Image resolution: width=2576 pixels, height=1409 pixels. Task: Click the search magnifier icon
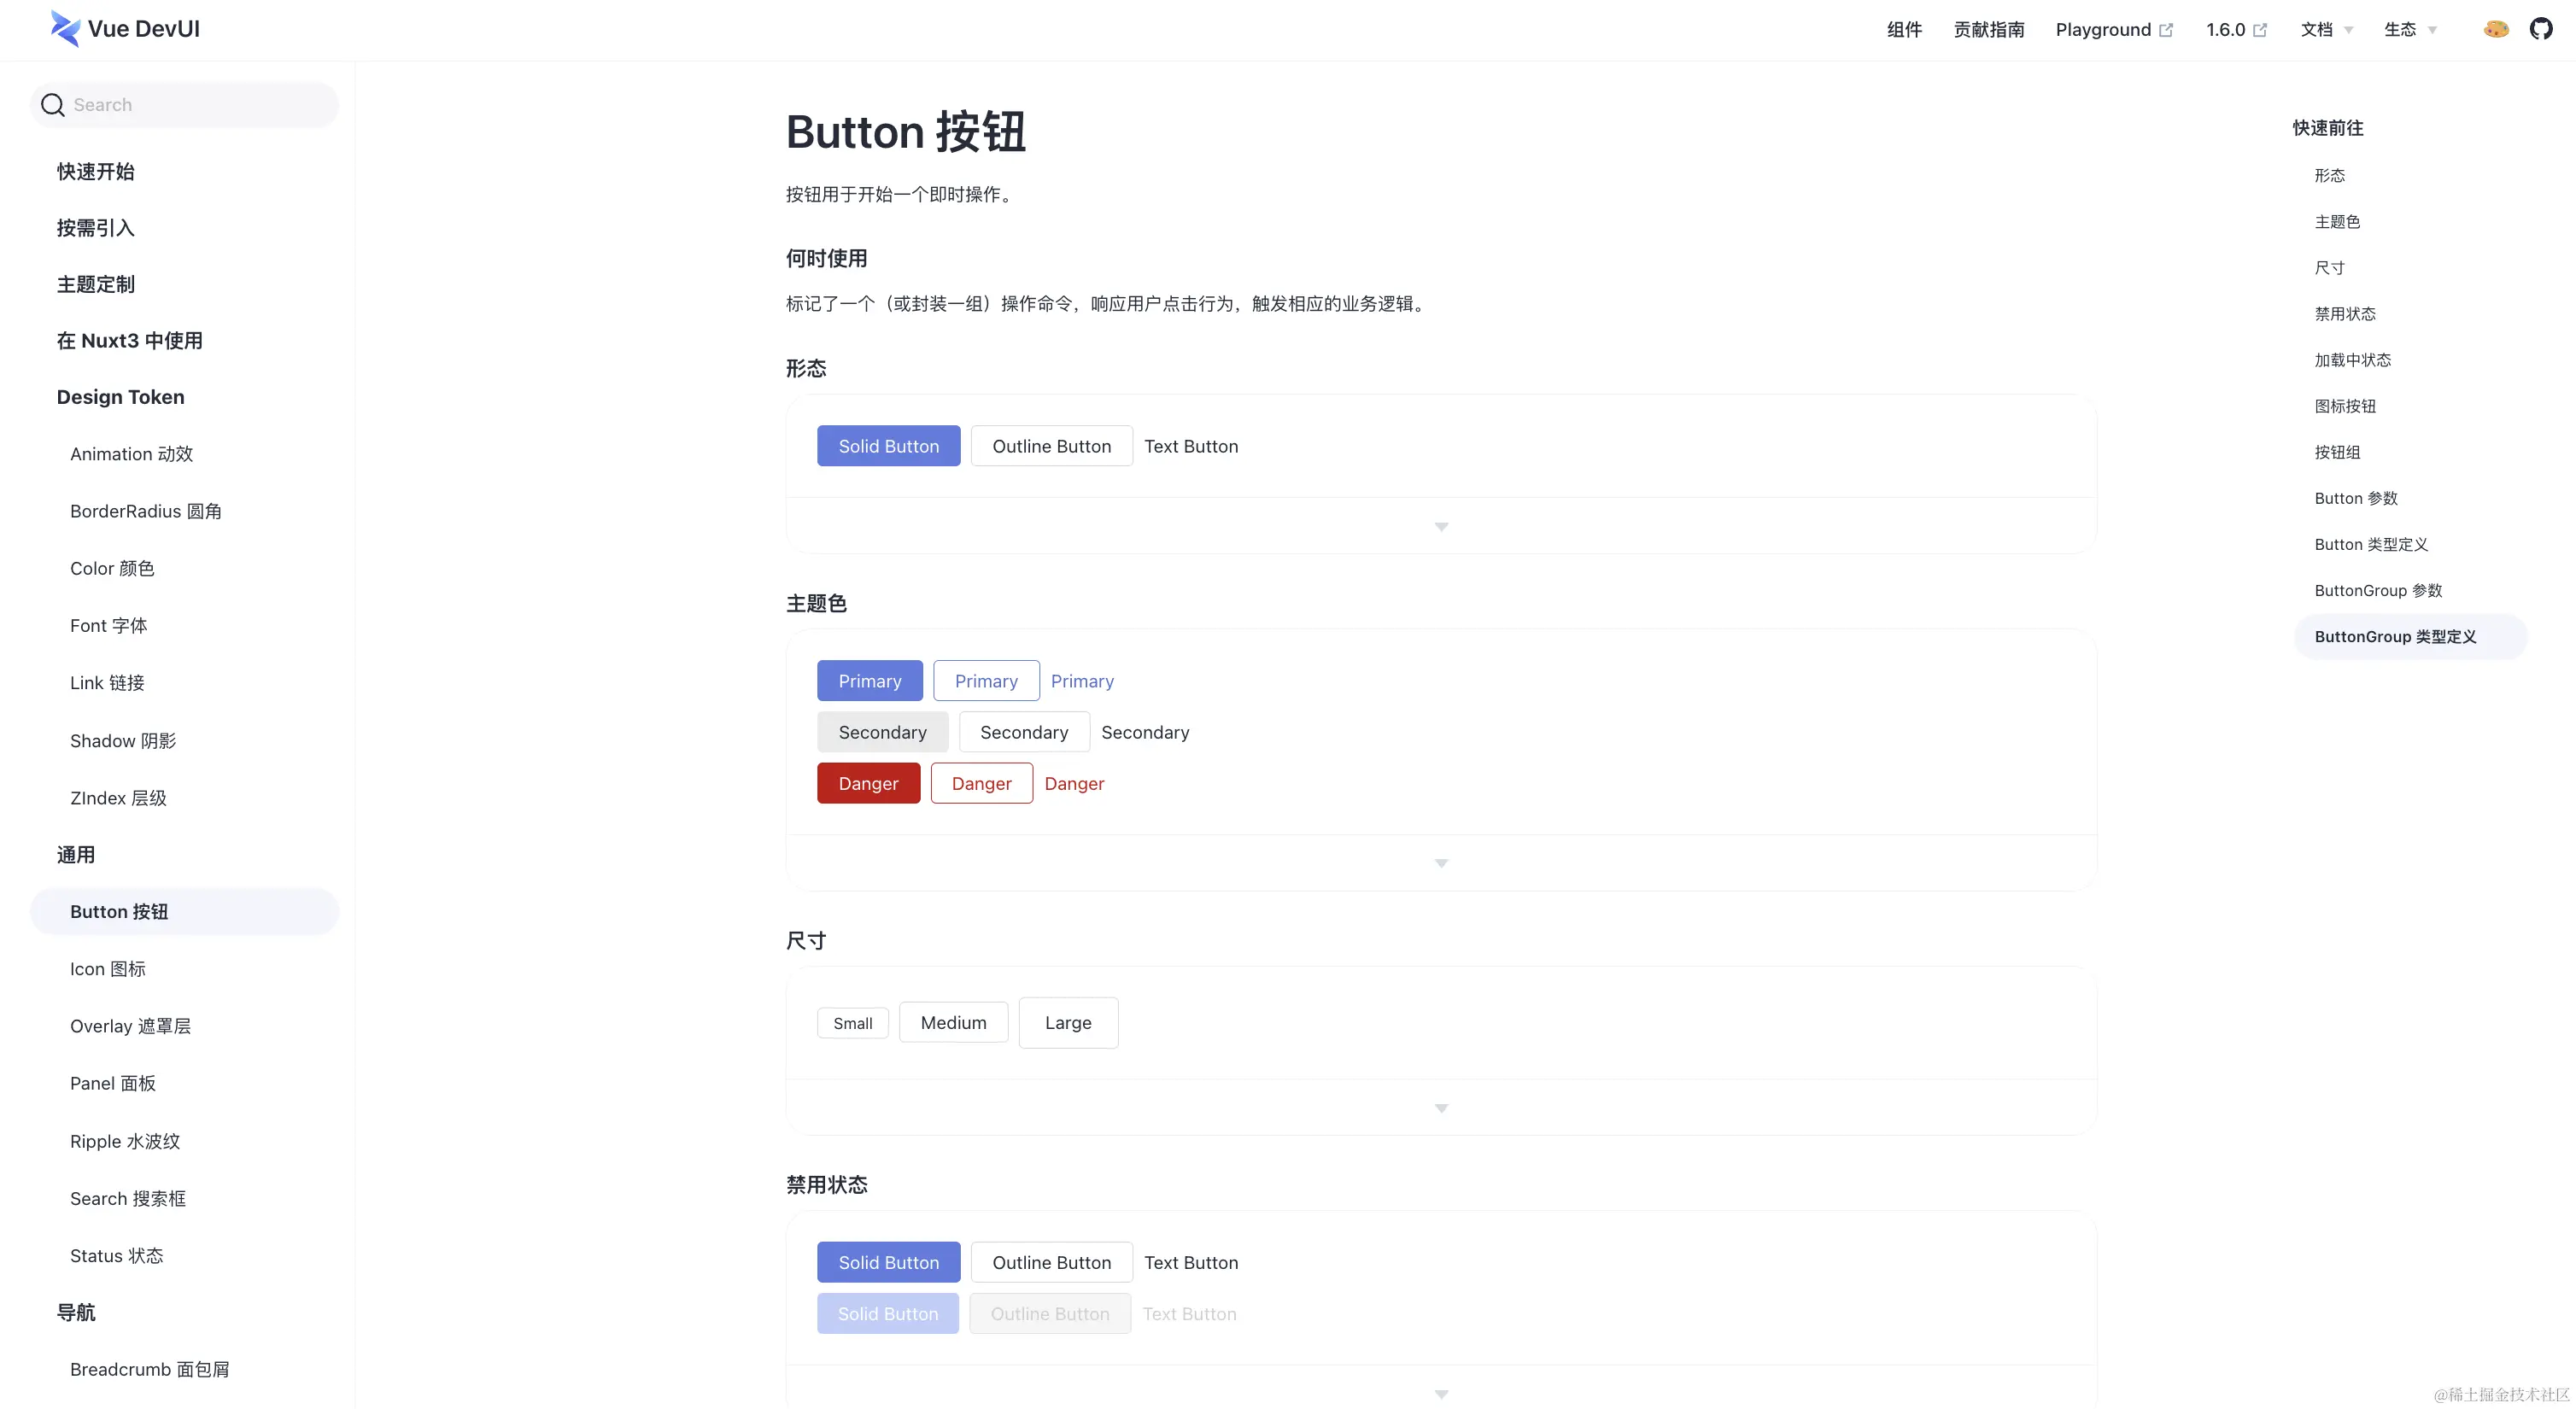point(53,105)
